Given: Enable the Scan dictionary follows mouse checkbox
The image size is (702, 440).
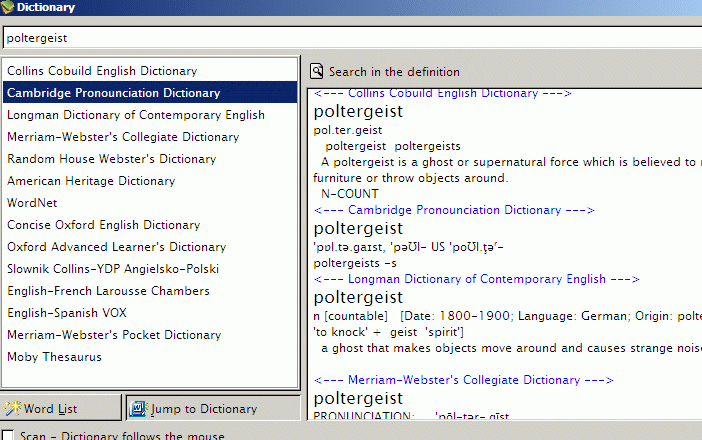Looking at the screenshot, I should click(8, 435).
